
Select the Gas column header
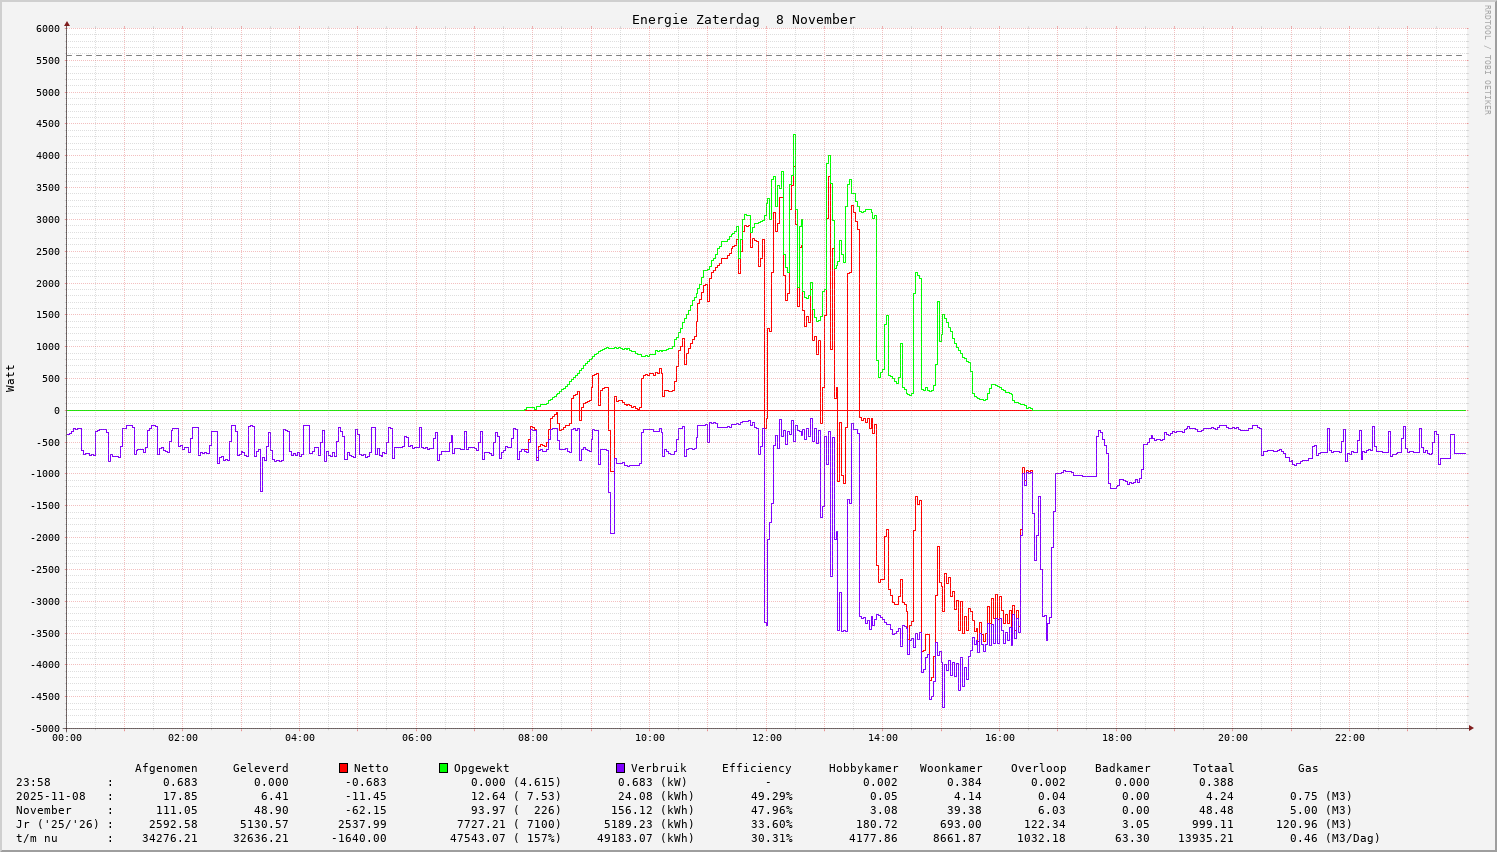pos(1308,768)
